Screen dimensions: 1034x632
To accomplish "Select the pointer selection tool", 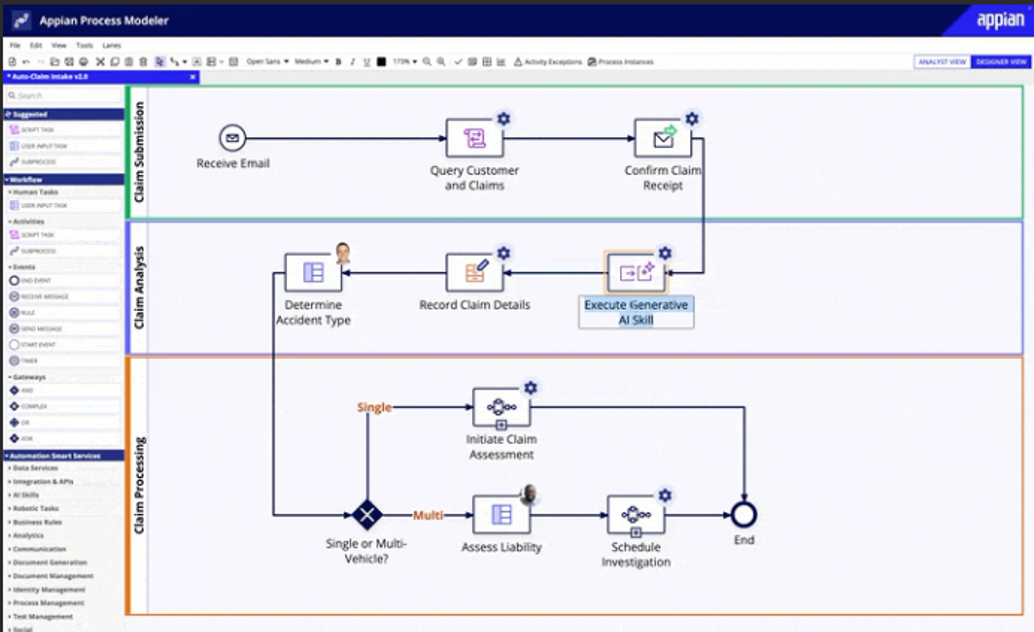I will pos(160,61).
